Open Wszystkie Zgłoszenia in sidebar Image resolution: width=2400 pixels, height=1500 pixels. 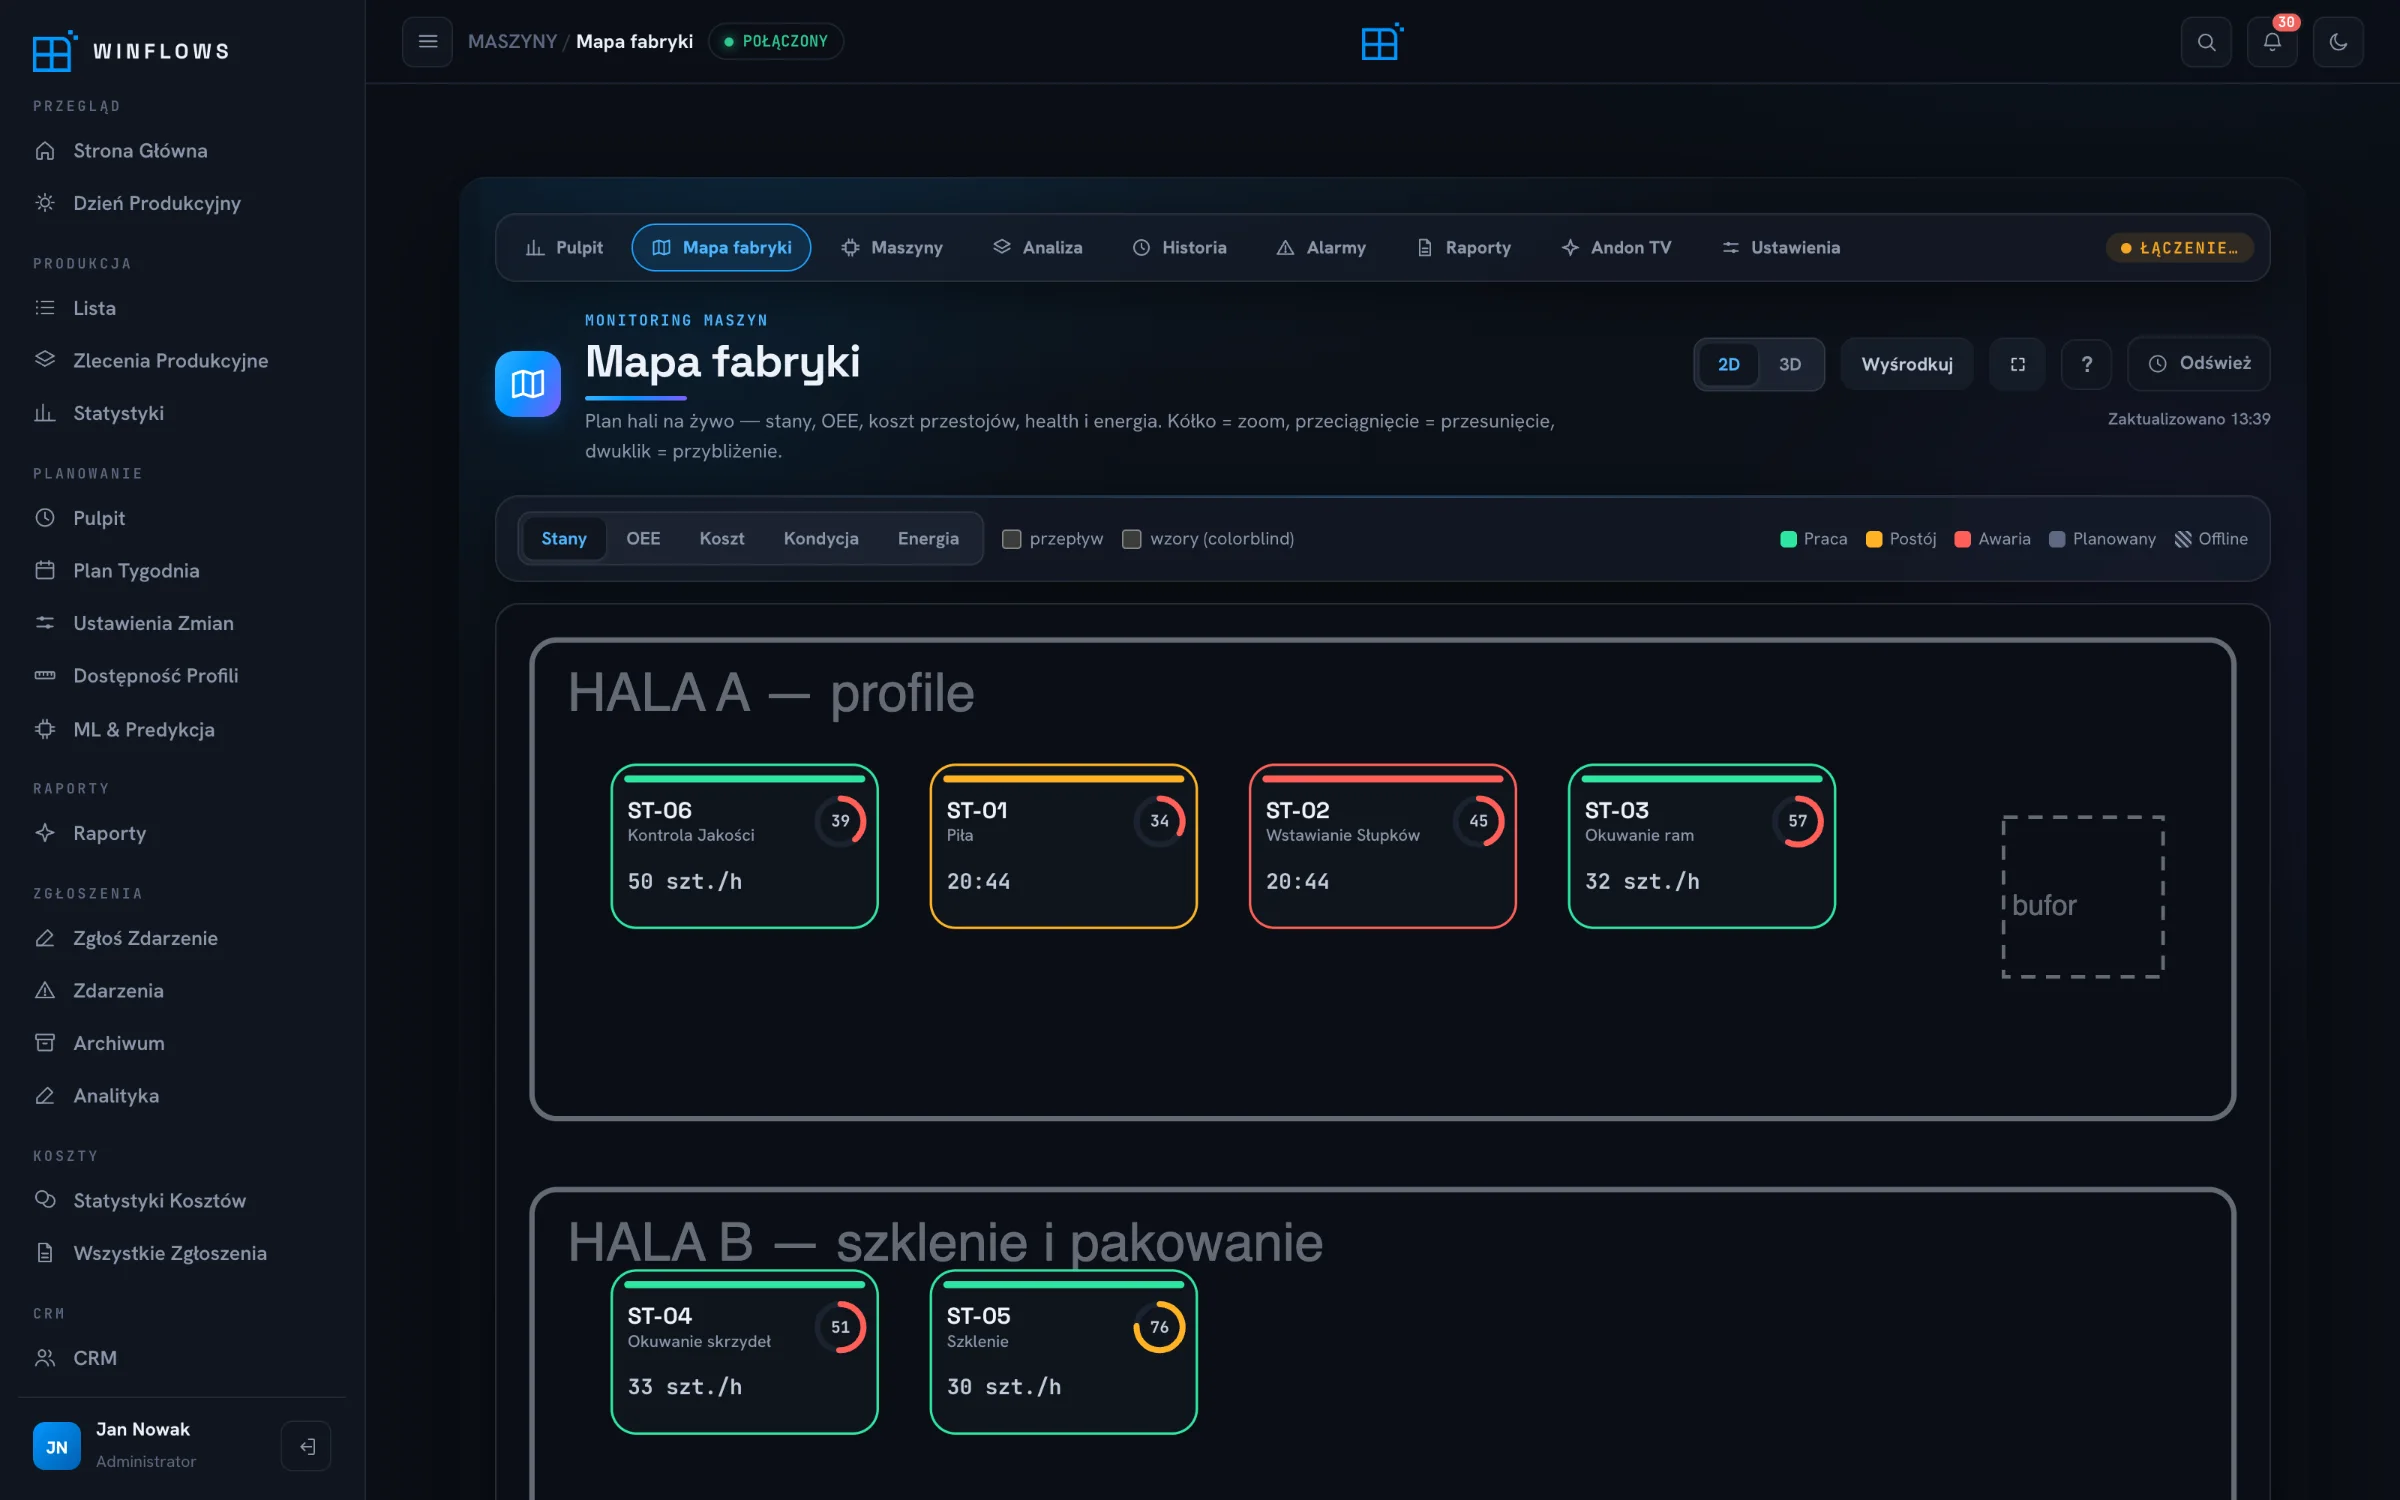(x=182, y=1253)
